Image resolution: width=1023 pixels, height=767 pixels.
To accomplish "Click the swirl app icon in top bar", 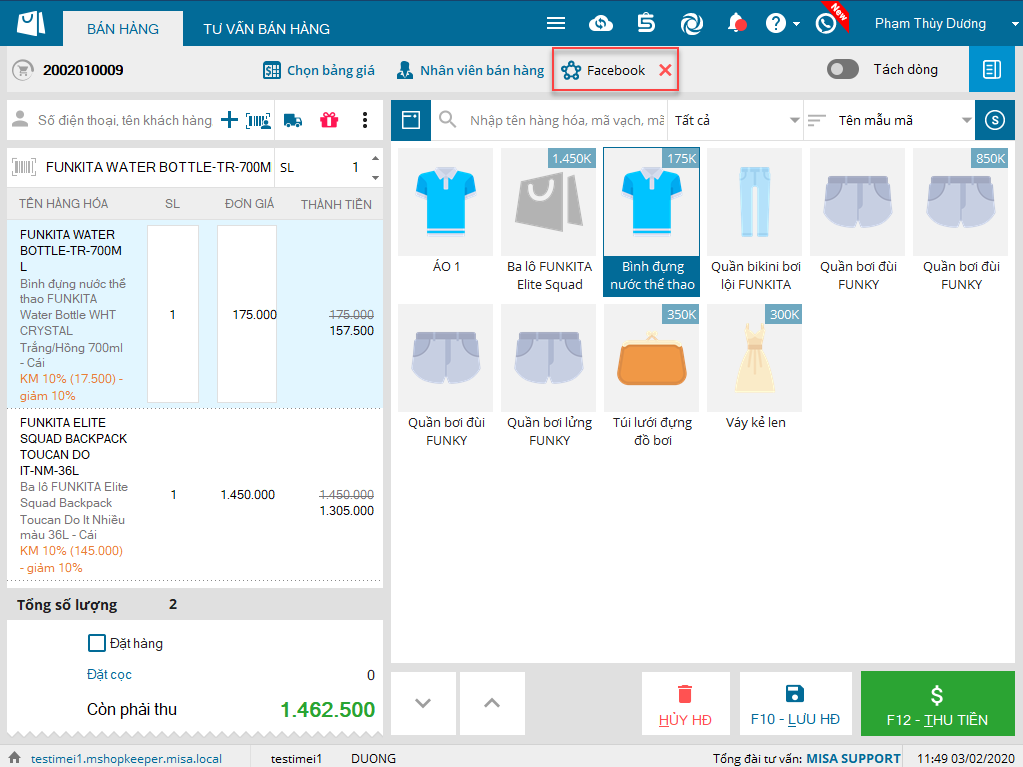I will coord(692,23).
